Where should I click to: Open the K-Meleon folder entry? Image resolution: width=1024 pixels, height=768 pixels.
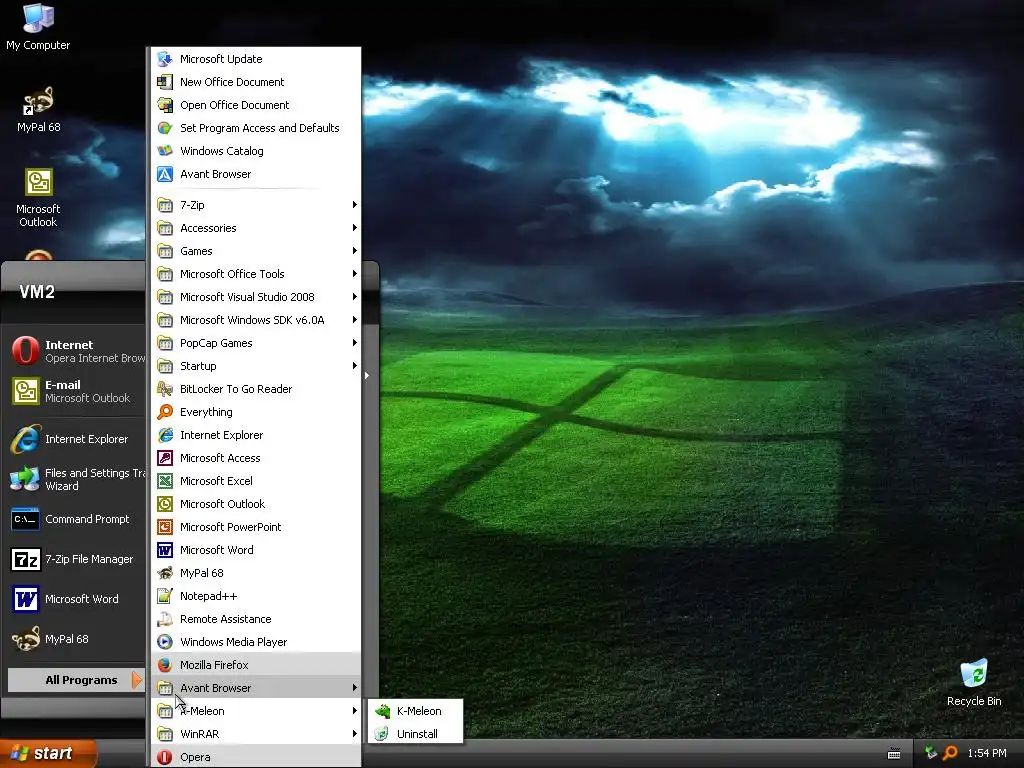pos(255,711)
